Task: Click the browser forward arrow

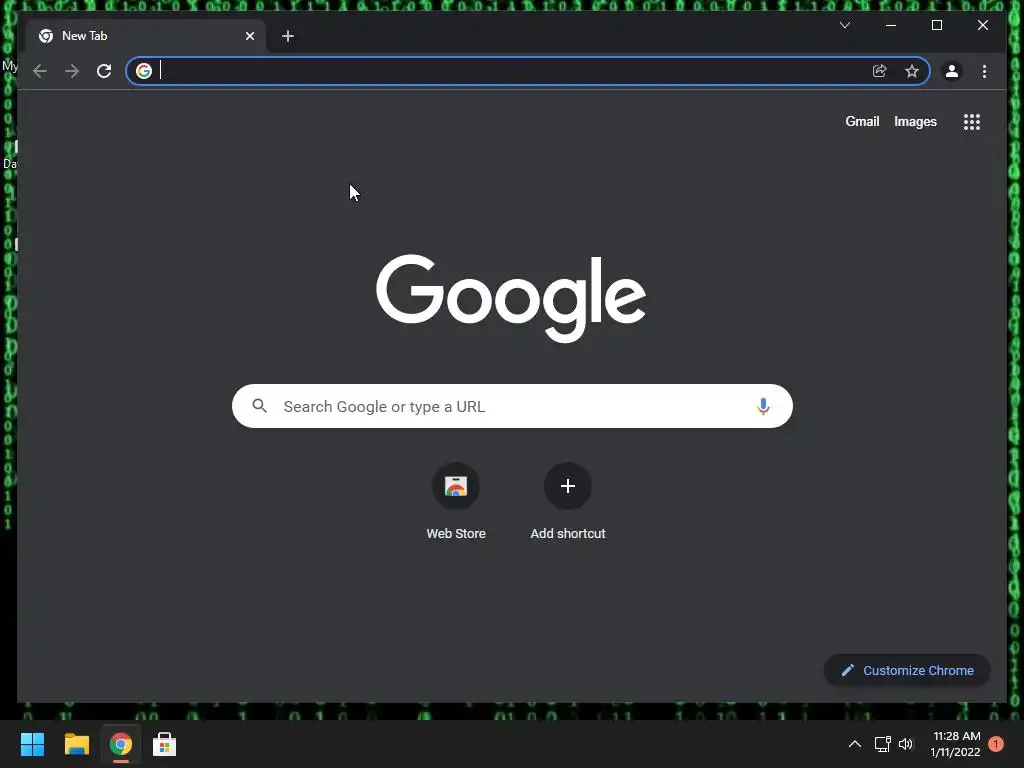Action: [72, 71]
